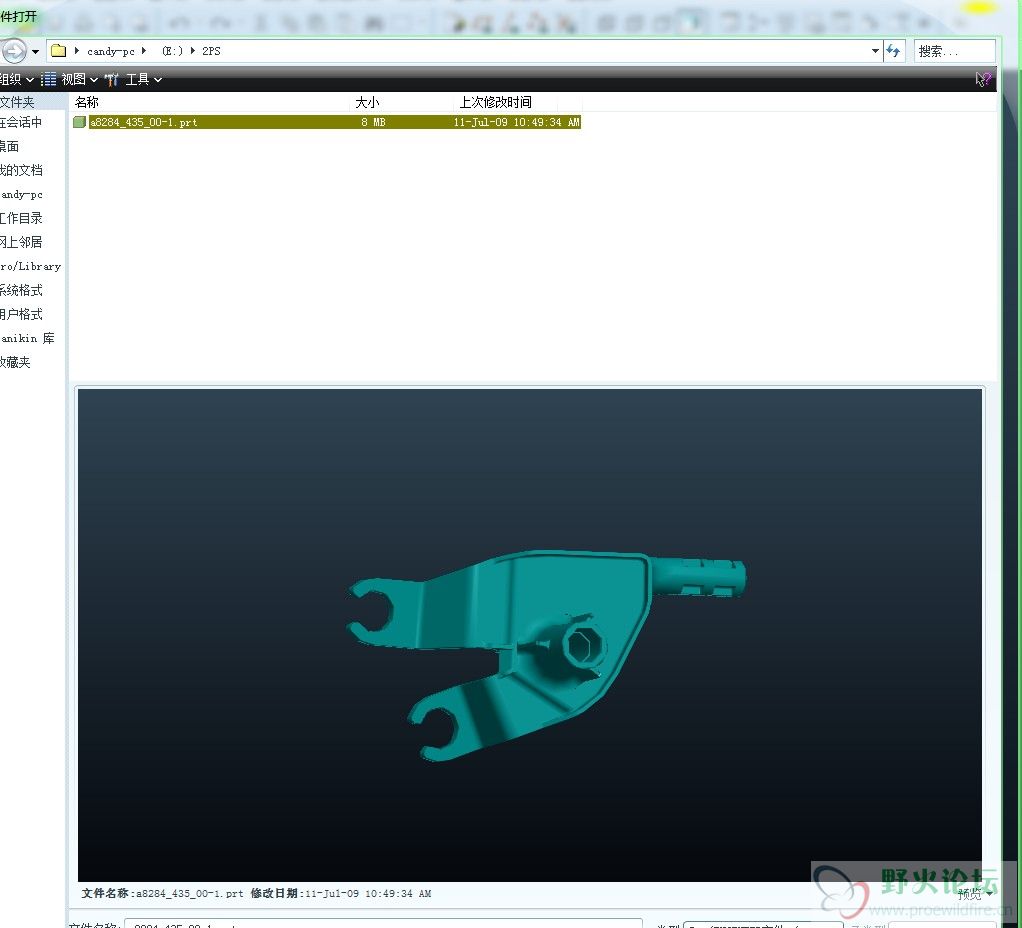This screenshot has height=928, width=1022.
Task: Open the 类型 file type dropdown
Action: [x=763, y=924]
